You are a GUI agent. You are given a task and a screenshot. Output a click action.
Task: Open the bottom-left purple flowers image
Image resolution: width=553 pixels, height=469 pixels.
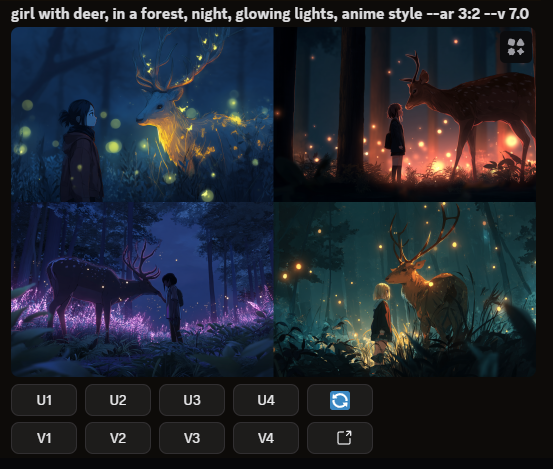pos(142,290)
